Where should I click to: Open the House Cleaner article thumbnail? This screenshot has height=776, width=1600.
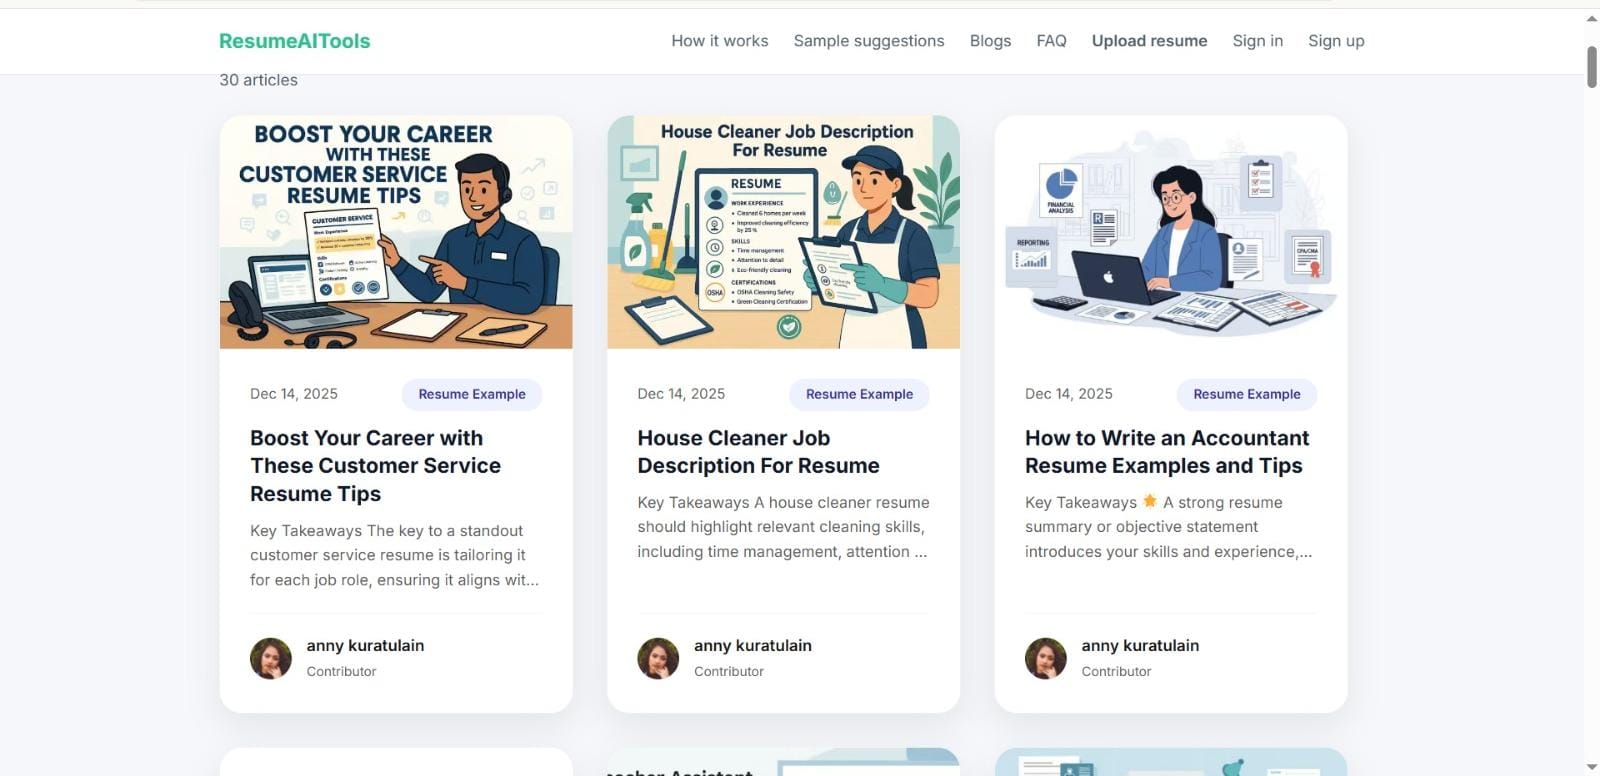click(783, 232)
